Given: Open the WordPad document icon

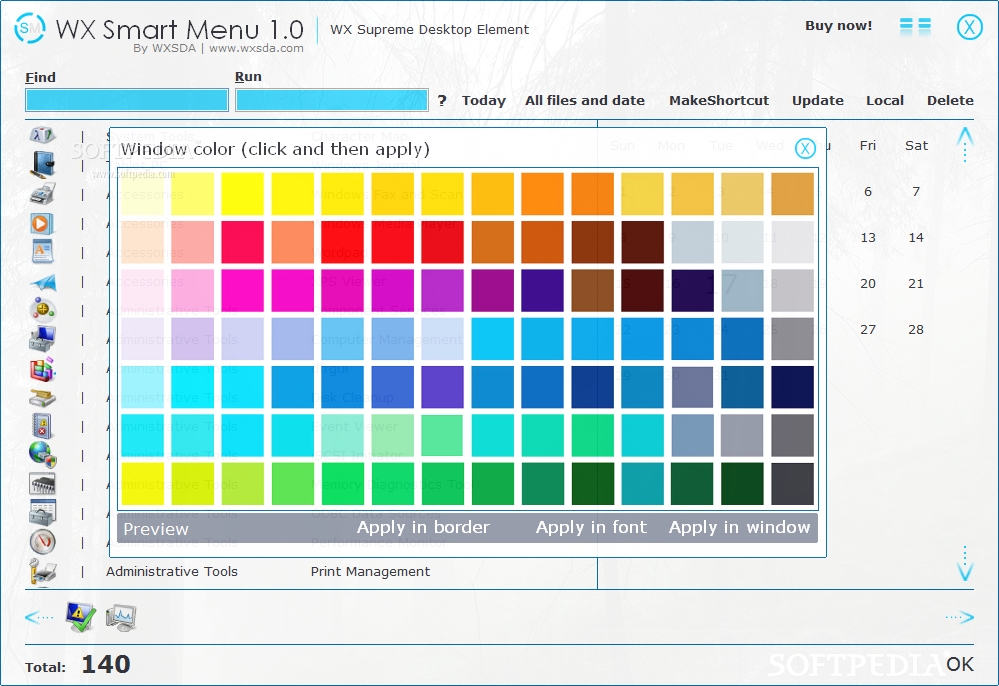Looking at the screenshot, I should [x=42, y=251].
